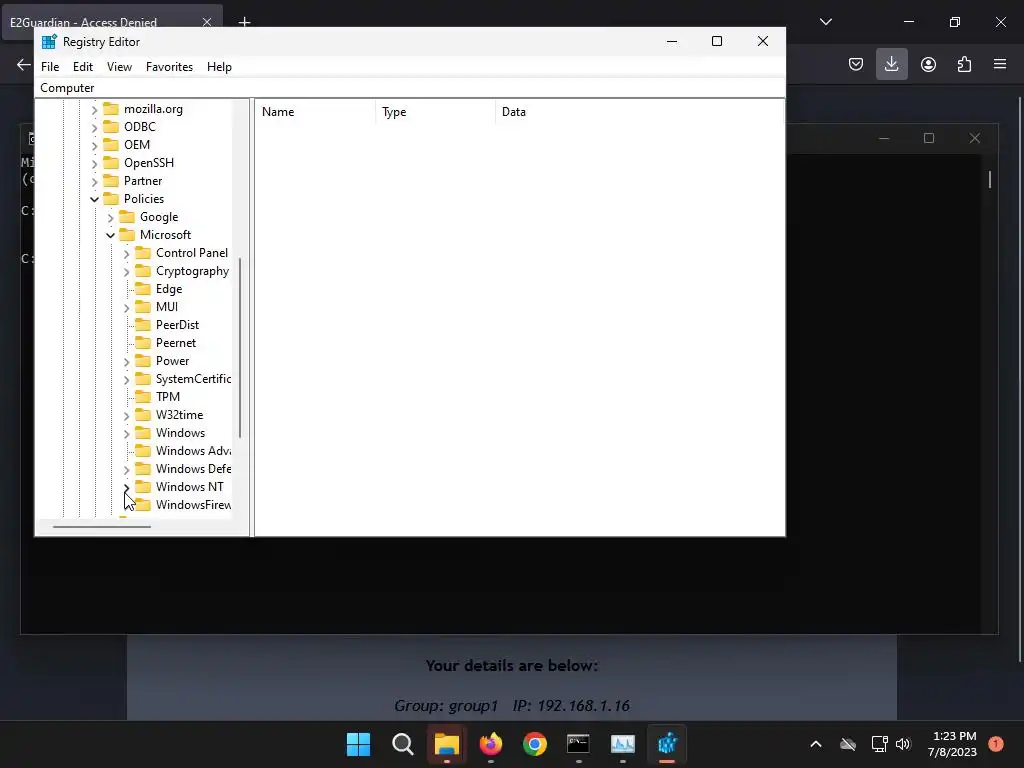1024x768 pixels.
Task: Open the Firefox extensions icon
Action: (x=964, y=64)
